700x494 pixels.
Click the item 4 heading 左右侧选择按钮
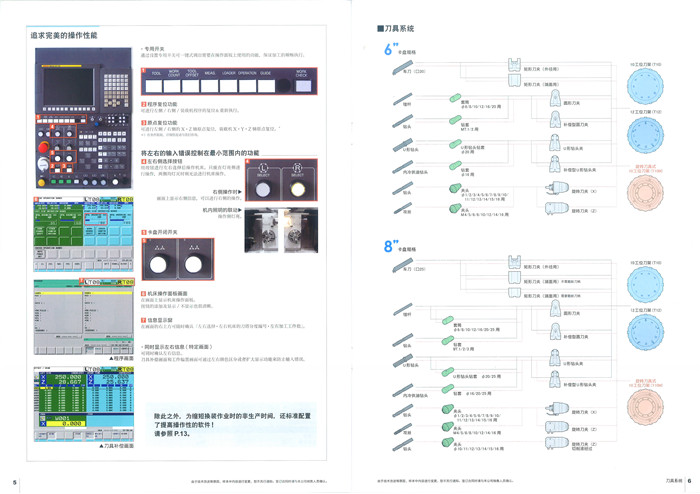click(165, 161)
